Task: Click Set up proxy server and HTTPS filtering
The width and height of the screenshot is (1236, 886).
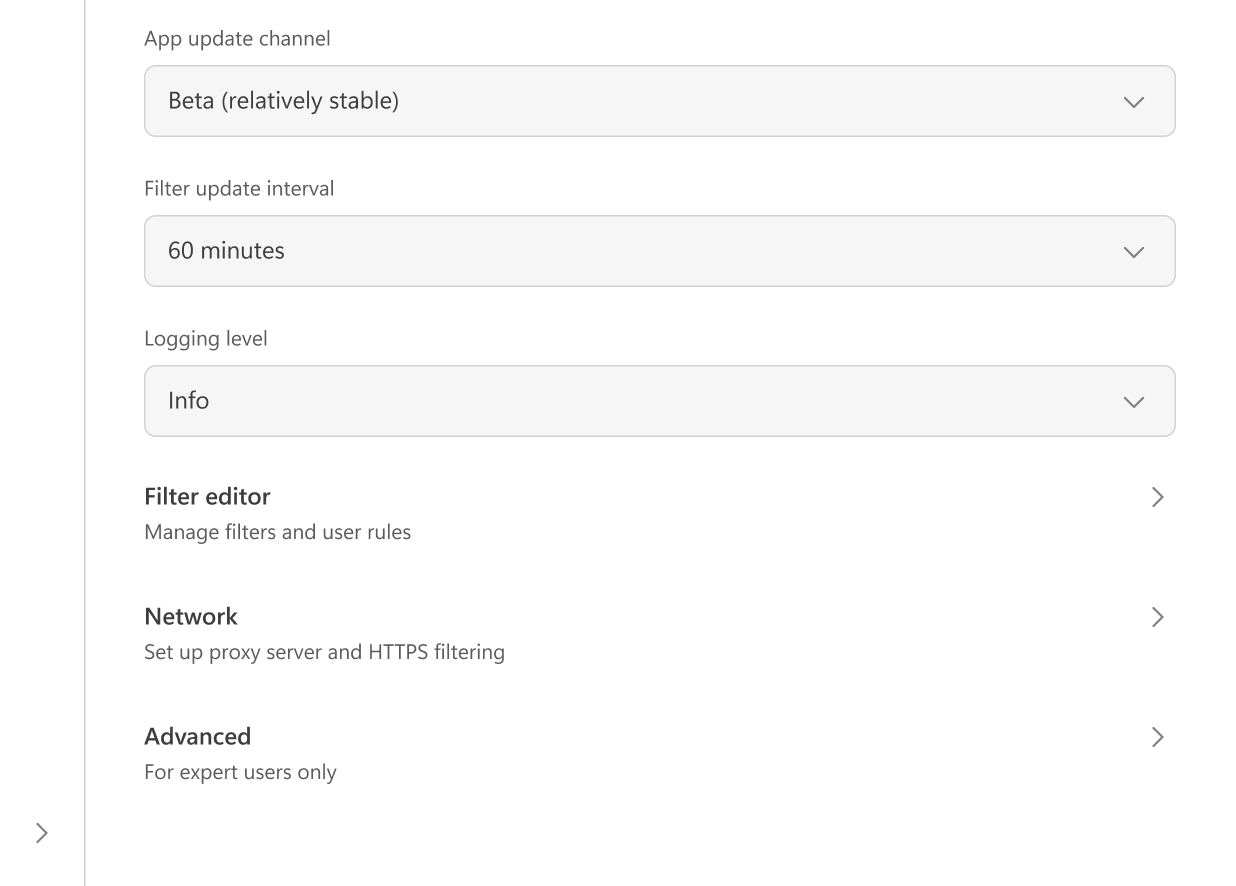Action: 324,651
